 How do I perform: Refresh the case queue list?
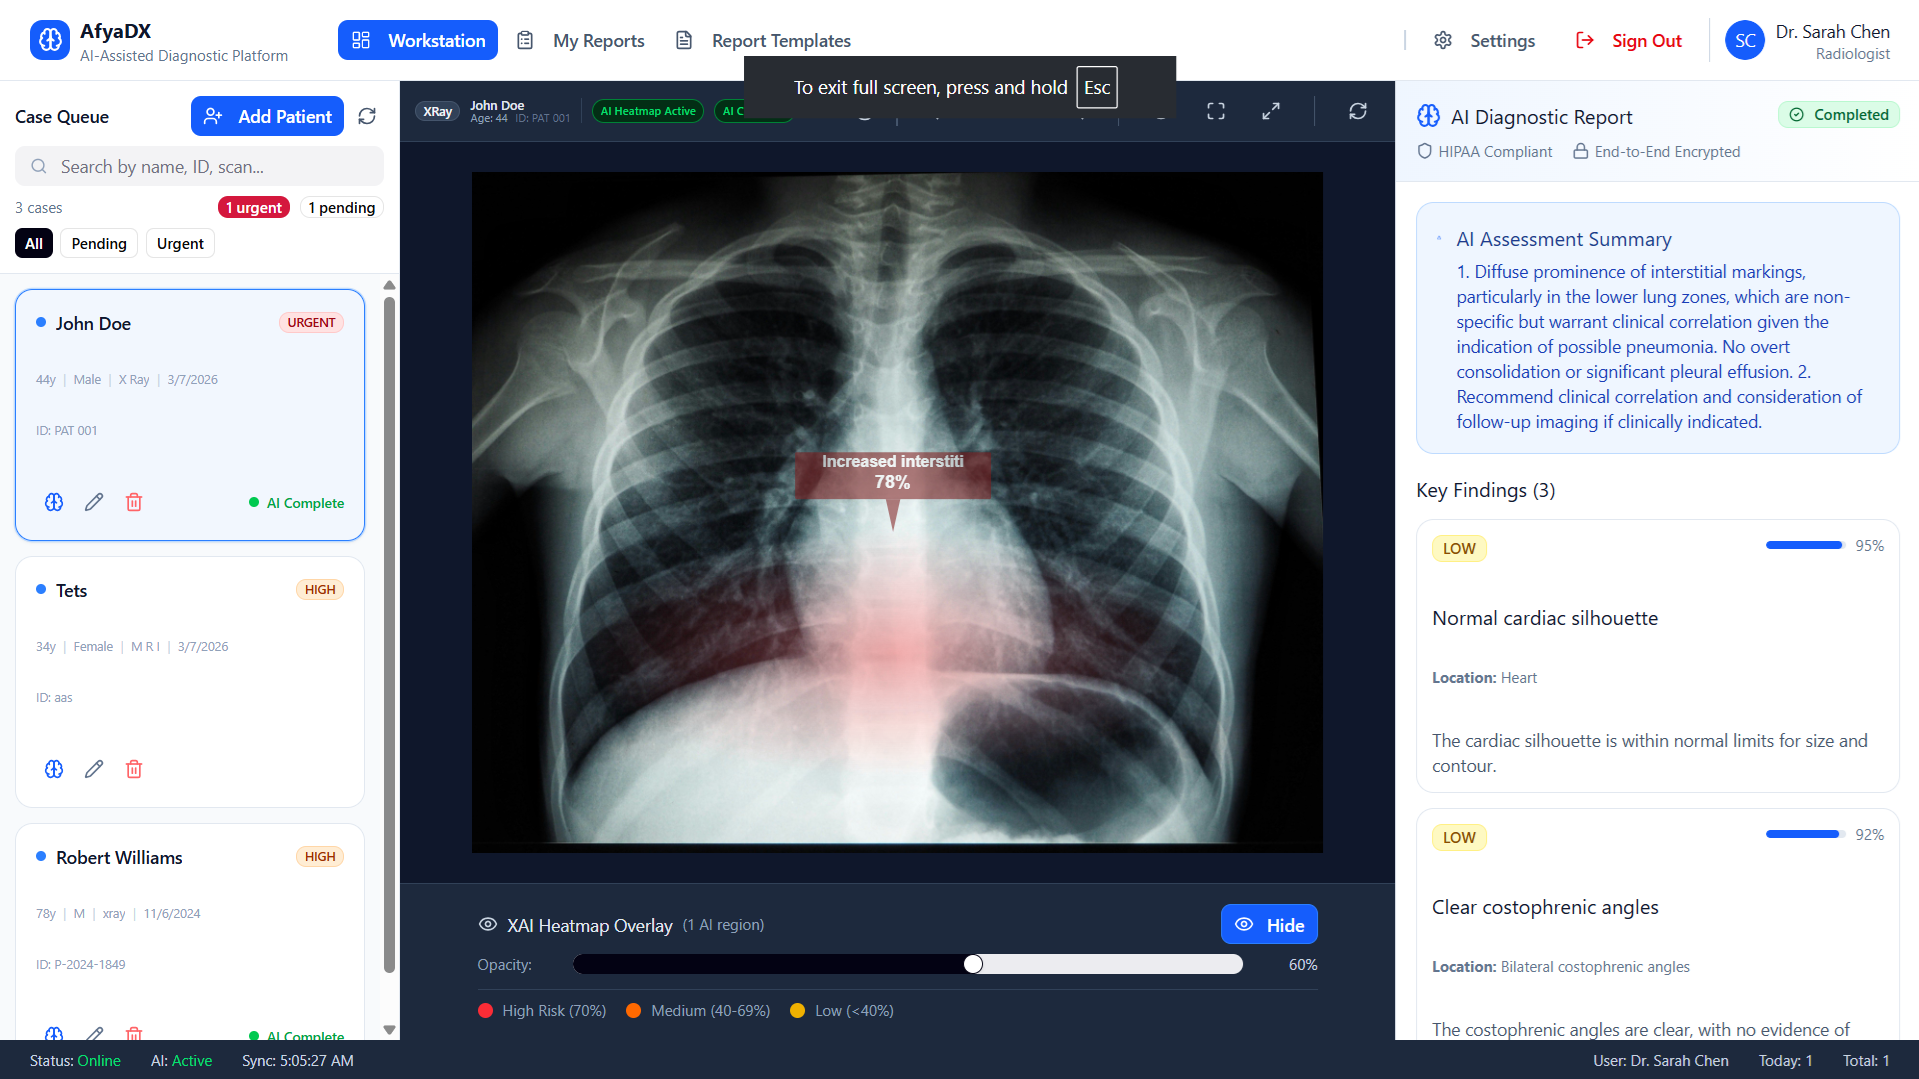click(367, 116)
